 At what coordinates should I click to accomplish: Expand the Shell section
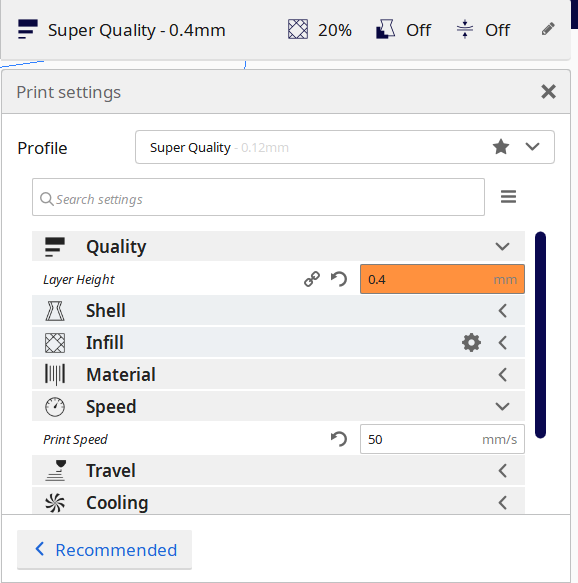click(x=503, y=310)
